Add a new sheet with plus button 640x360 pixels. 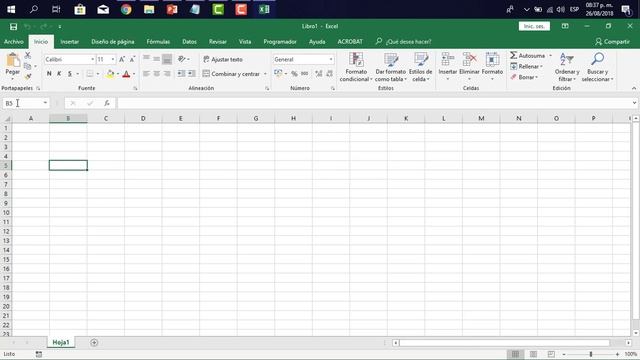point(94,342)
